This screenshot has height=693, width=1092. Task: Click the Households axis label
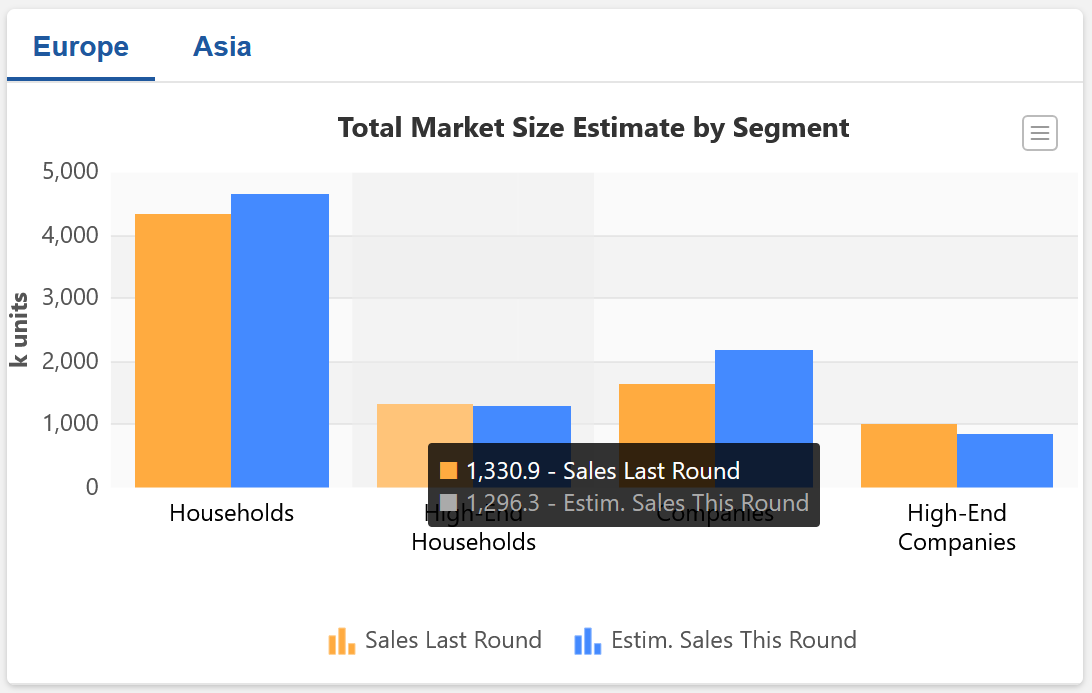(232, 513)
